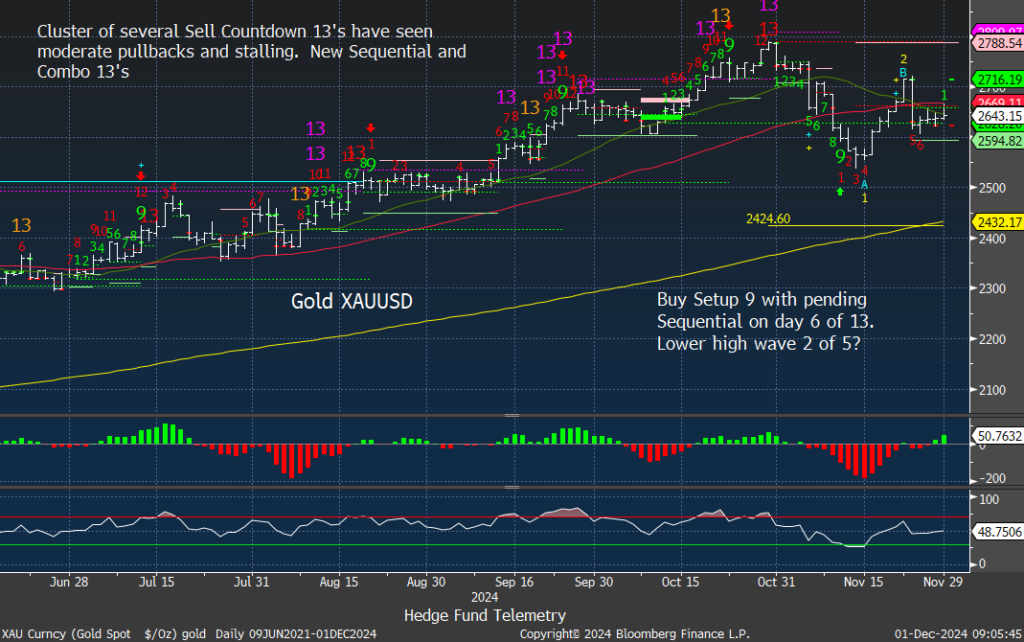1024x642 pixels.
Task: Grab the divider handle above the oscillator panel
Action: (512, 487)
